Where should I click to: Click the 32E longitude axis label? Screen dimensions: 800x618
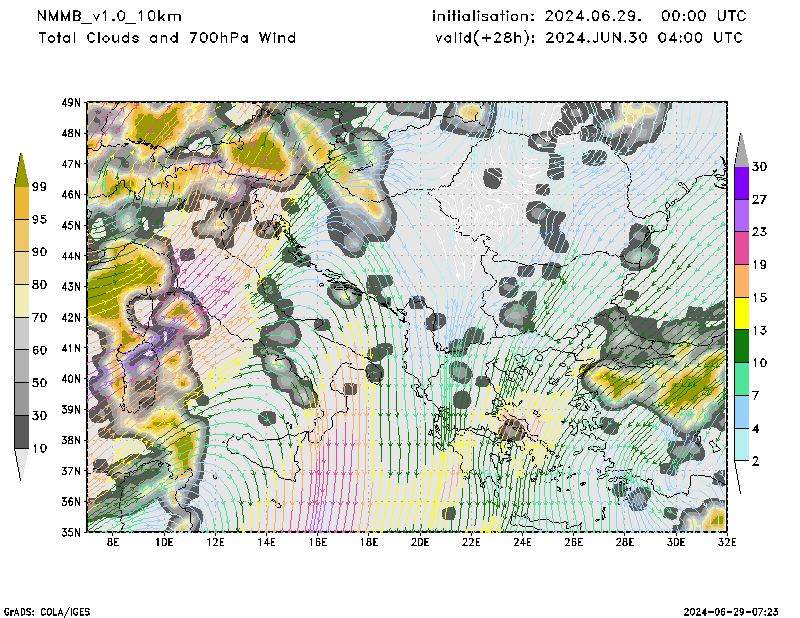[726, 543]
